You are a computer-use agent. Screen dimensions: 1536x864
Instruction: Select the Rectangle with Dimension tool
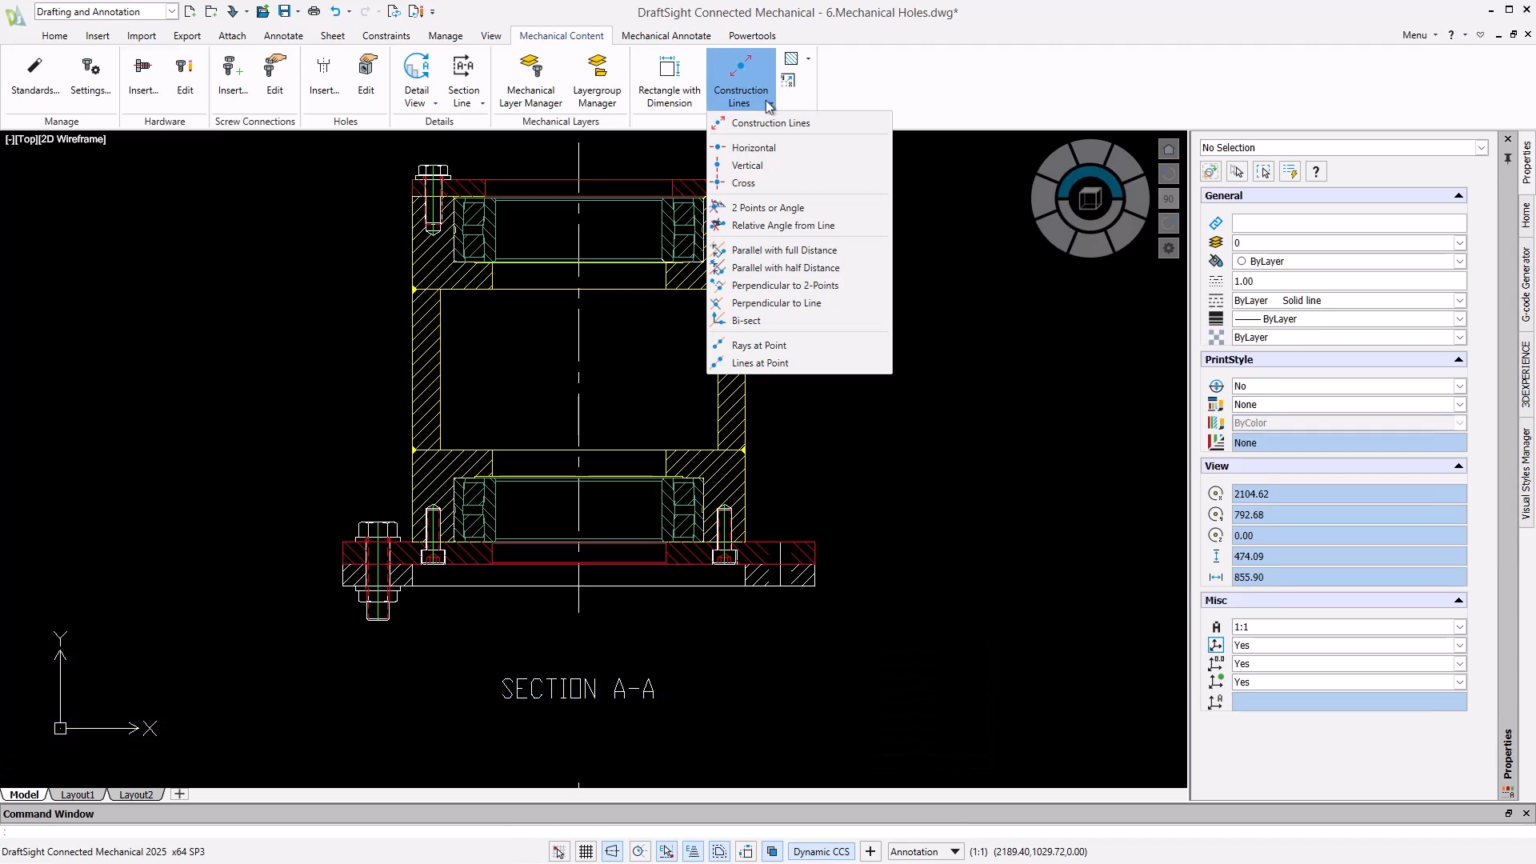pyautogui.click(x=668, y=80)
